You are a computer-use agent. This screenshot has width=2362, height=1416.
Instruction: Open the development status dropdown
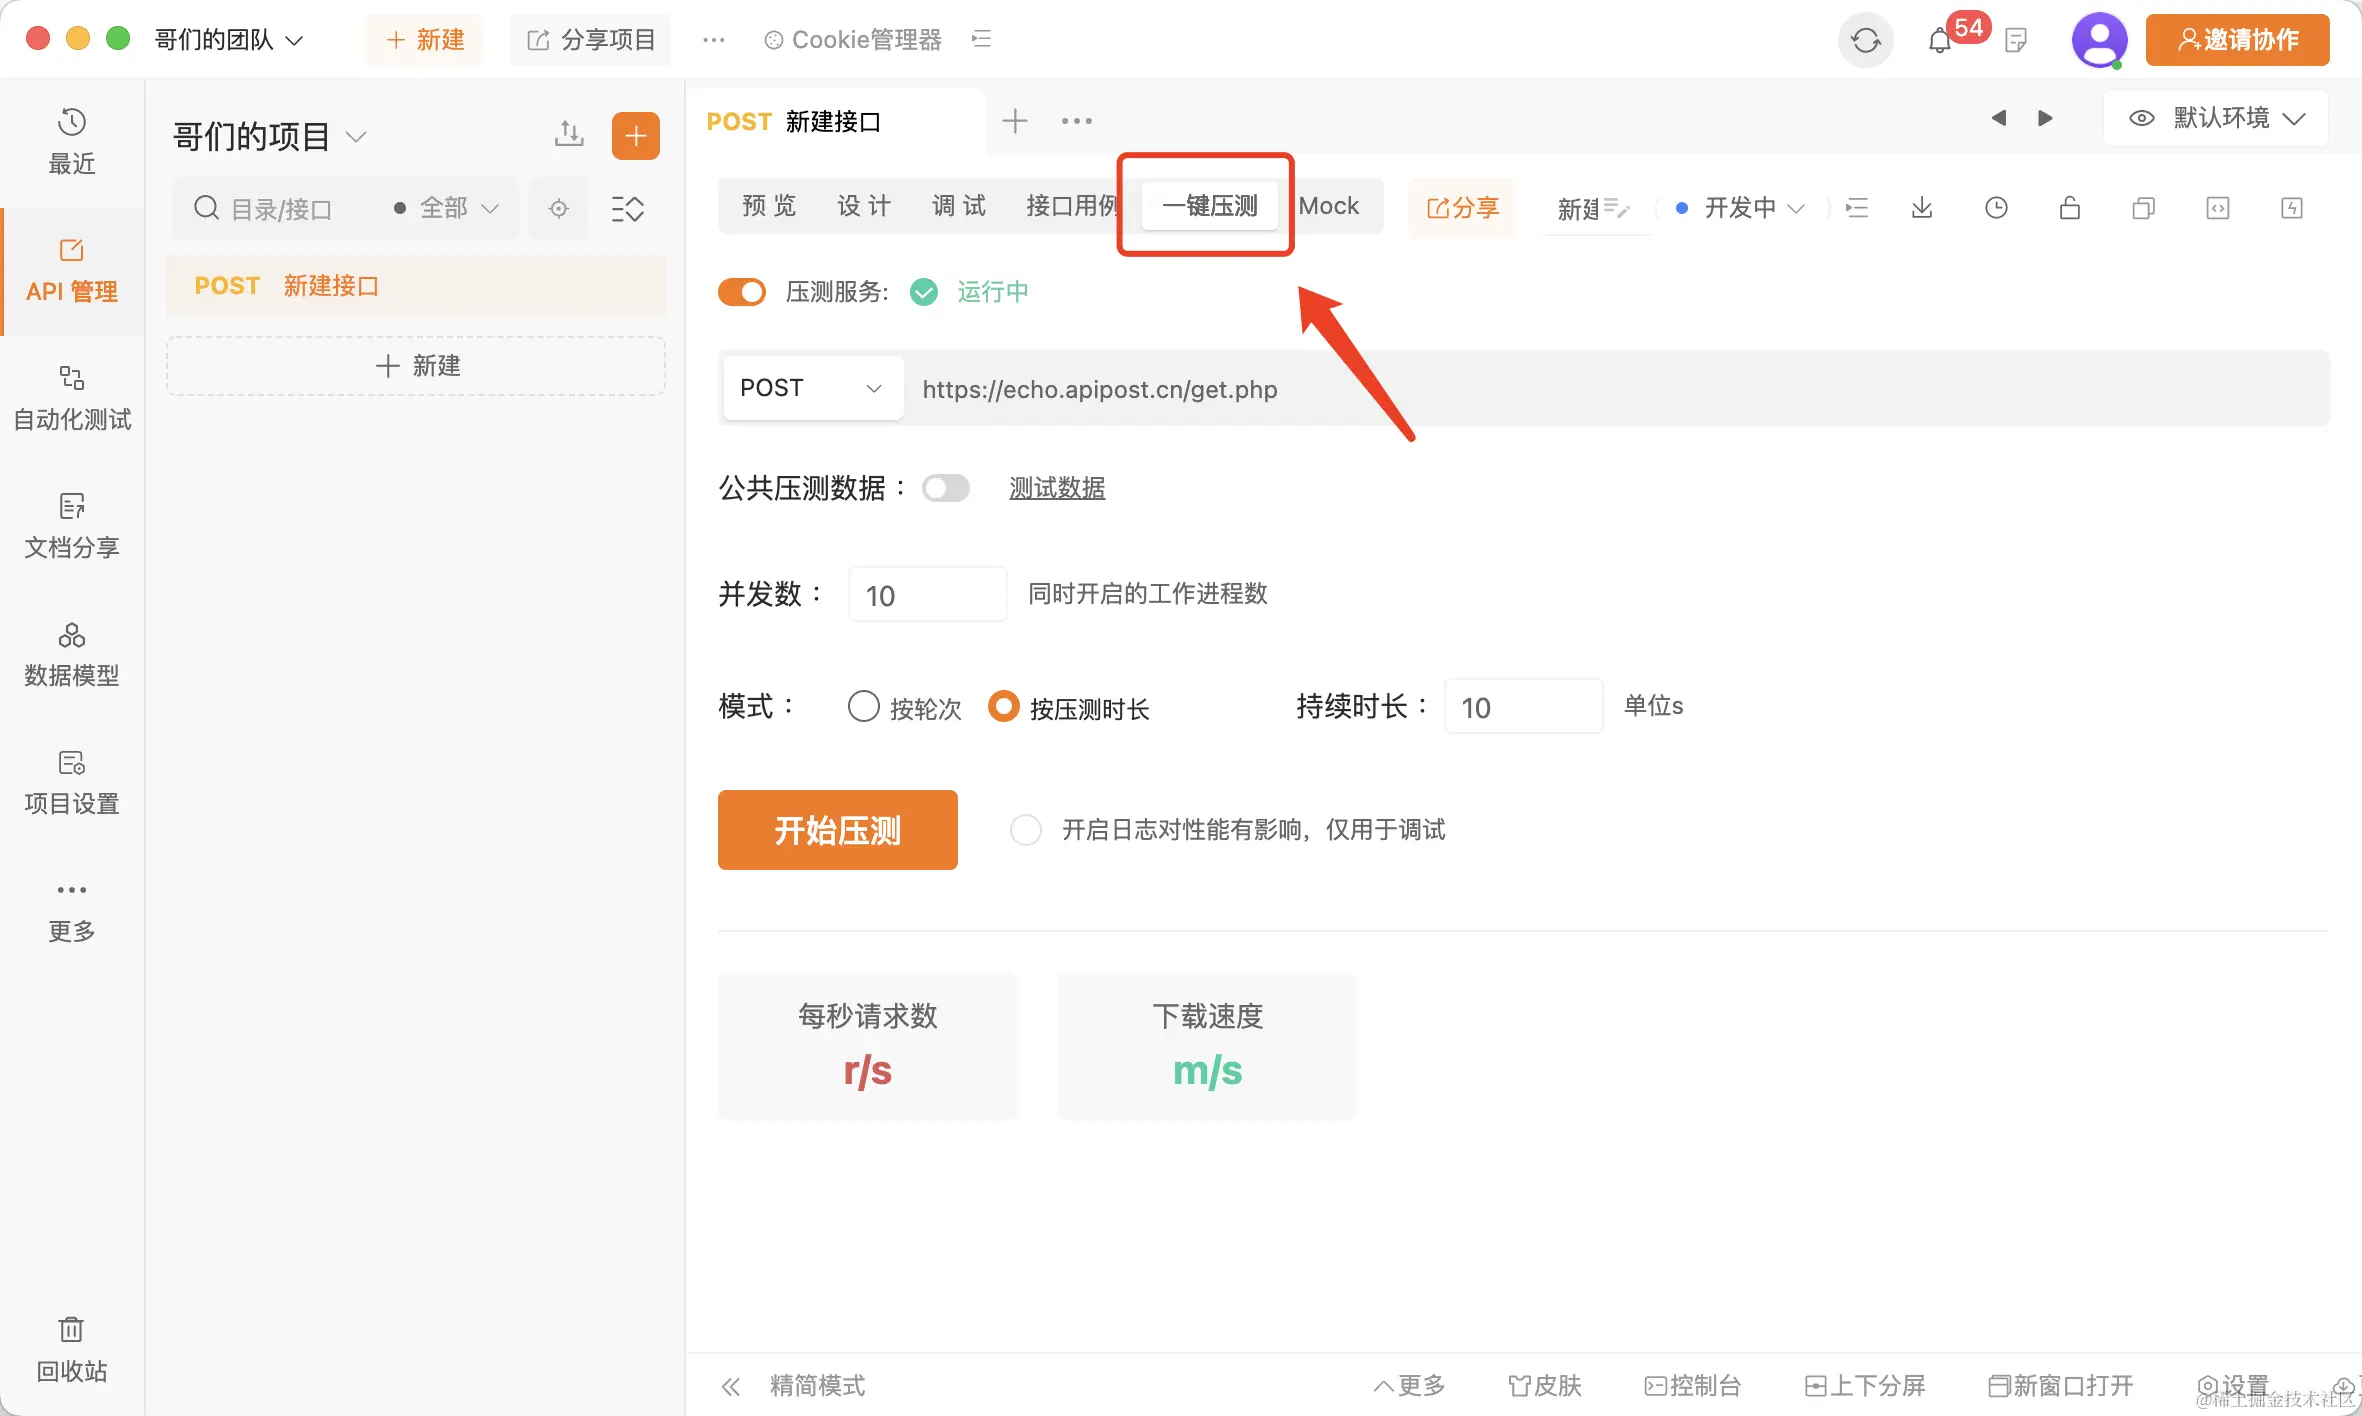click(x=1743, y=208)
